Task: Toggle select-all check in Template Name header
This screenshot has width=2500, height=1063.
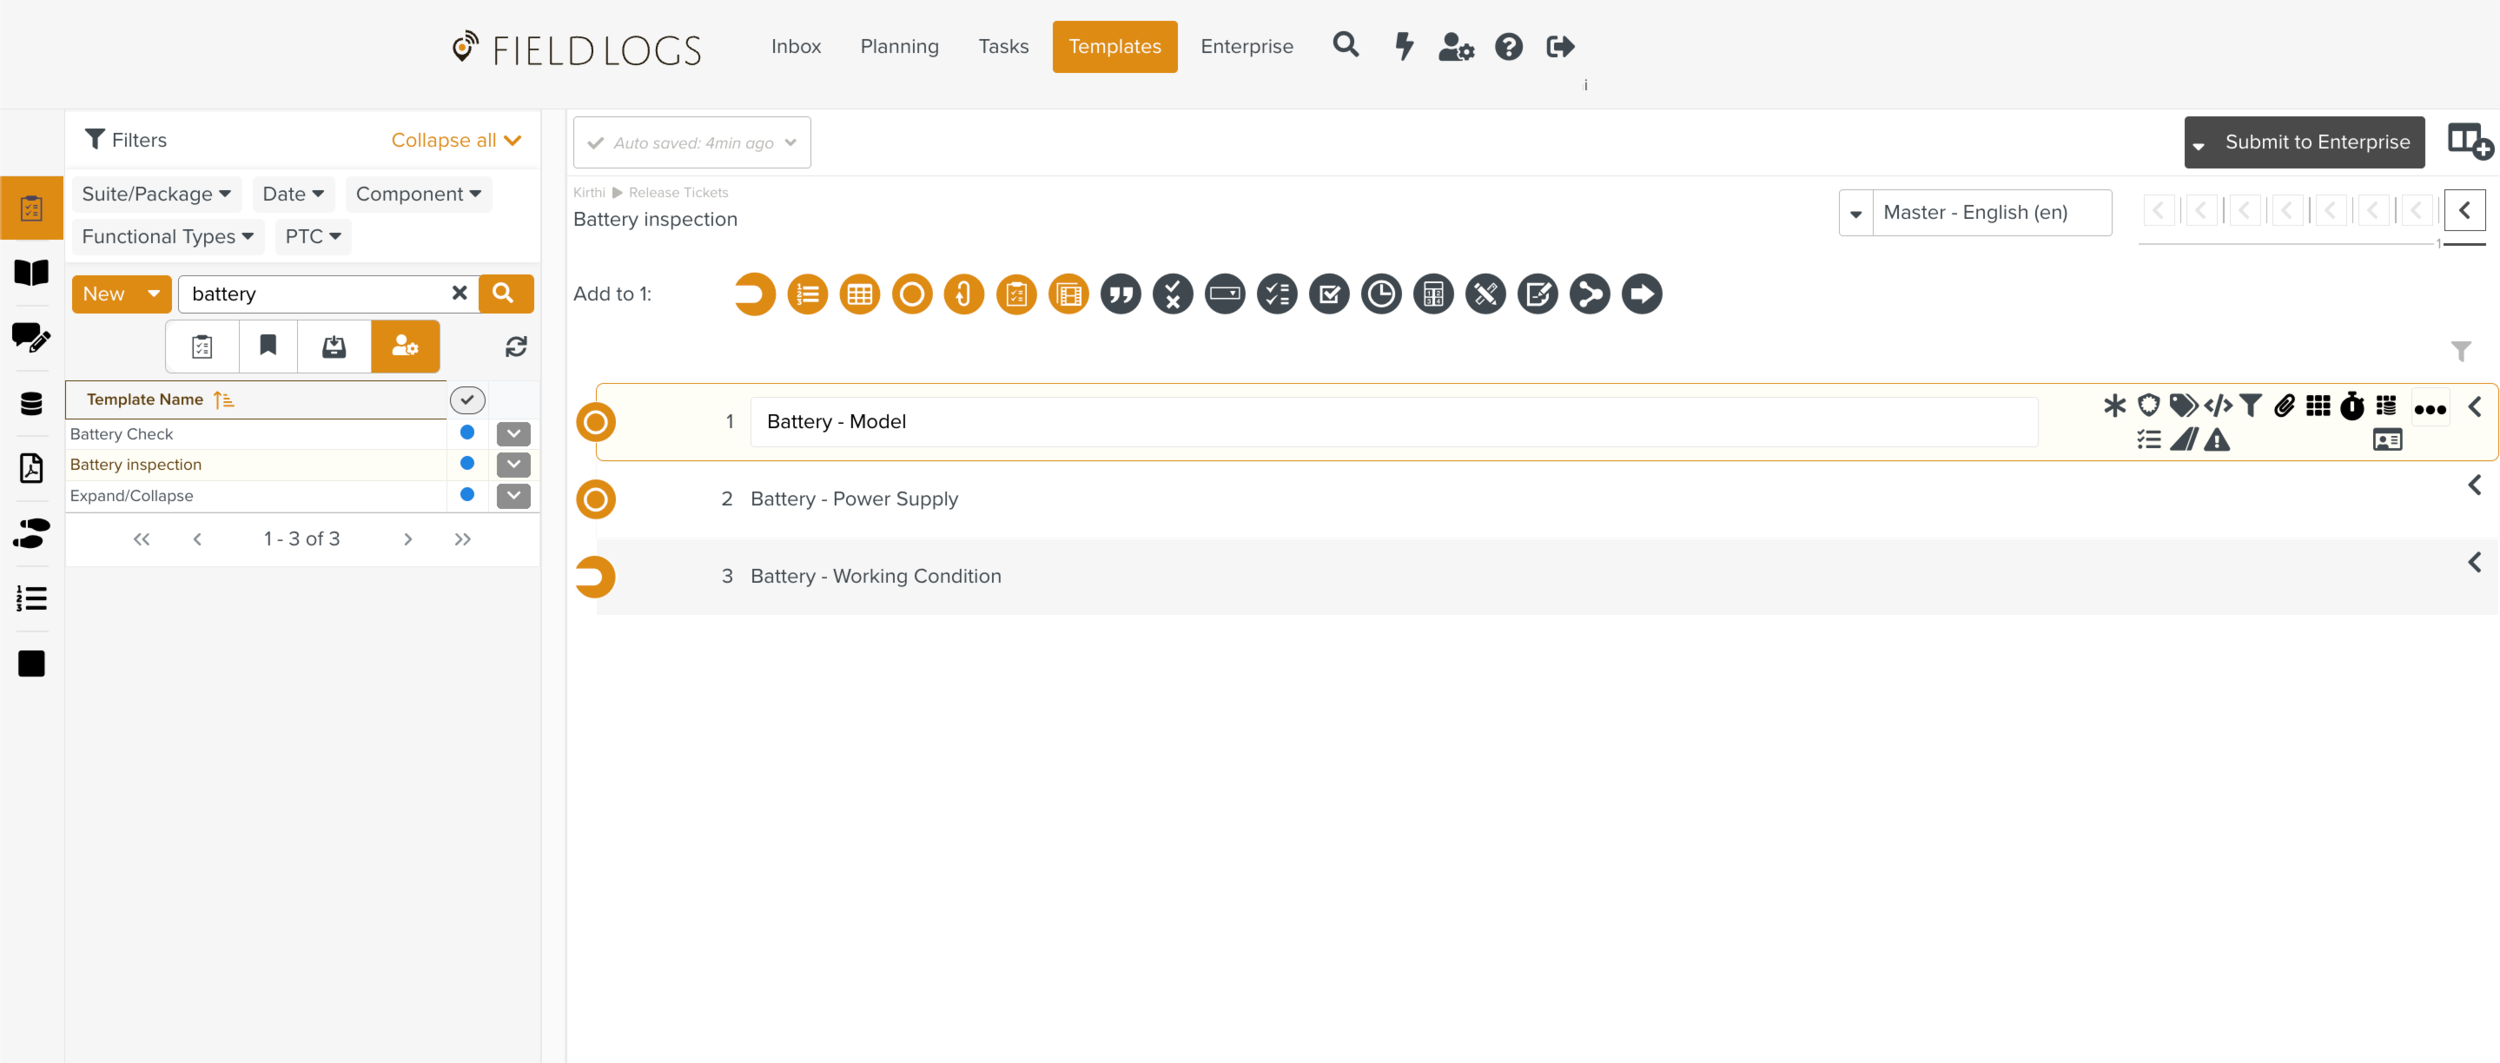Action: tap(467, 400)
